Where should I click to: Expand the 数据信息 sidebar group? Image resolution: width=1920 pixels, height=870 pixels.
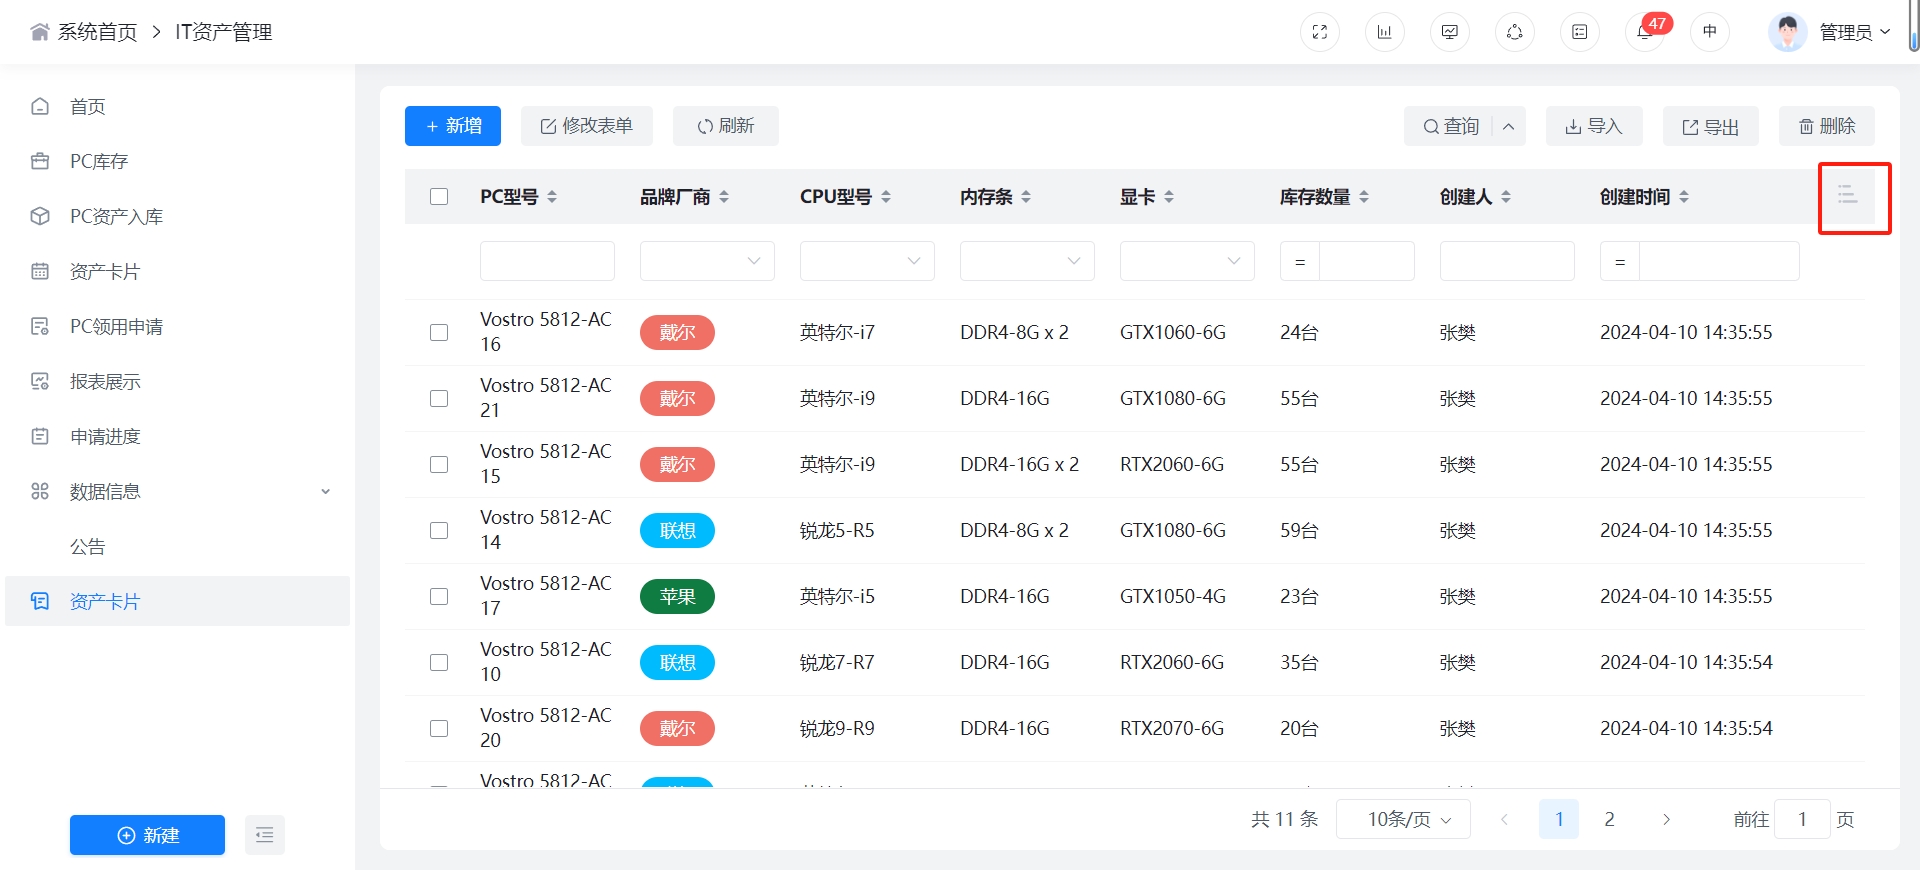click(x=178, y=491)
